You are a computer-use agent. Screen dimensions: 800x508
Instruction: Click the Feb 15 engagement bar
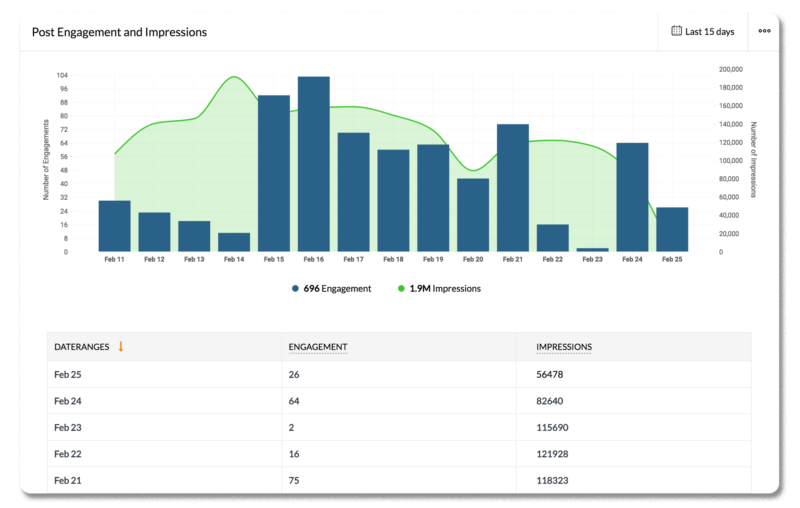pos(274,173)
